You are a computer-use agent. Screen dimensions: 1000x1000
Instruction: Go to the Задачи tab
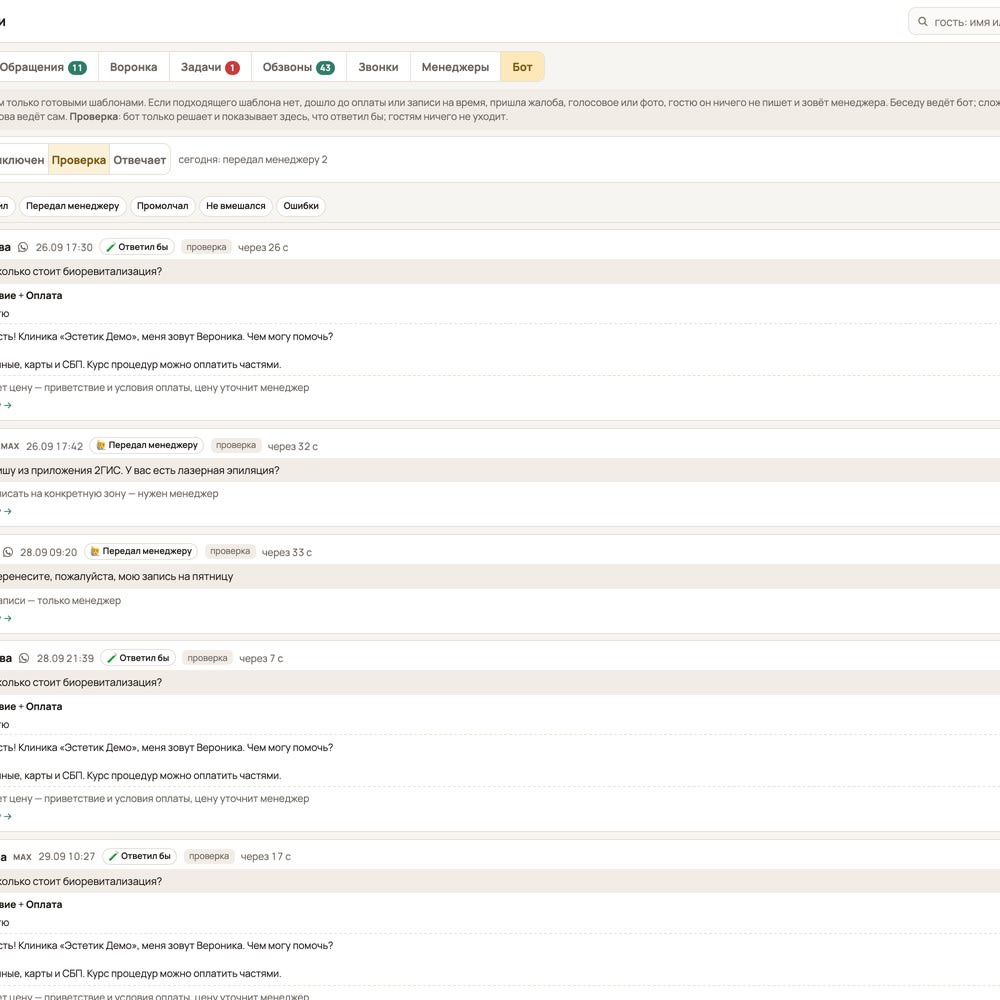point(210,67)
